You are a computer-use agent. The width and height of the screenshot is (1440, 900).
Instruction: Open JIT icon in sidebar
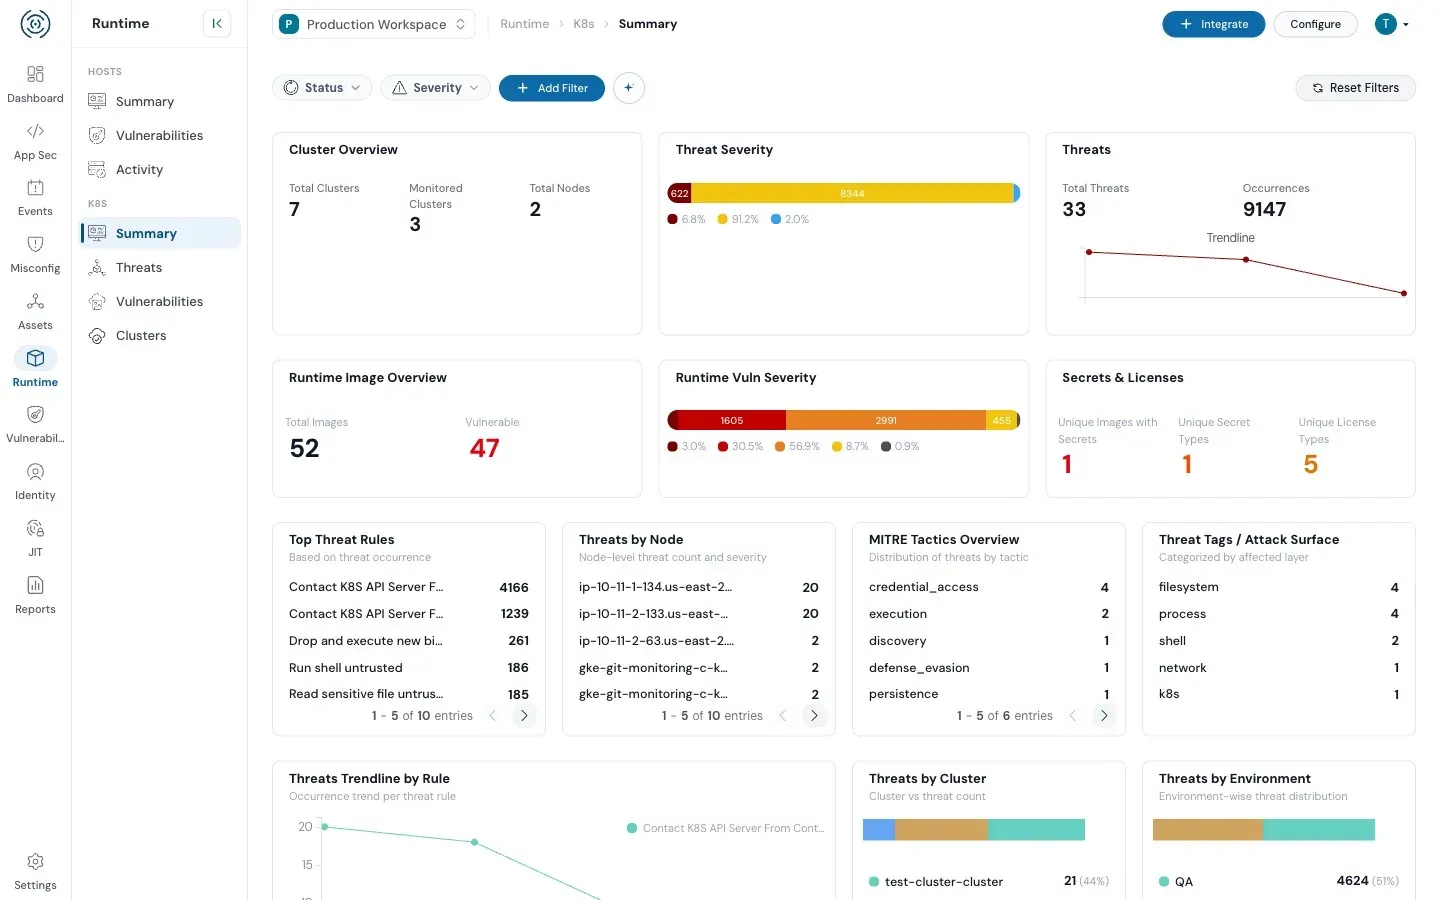pyautogui.click(x=35, y=528)
